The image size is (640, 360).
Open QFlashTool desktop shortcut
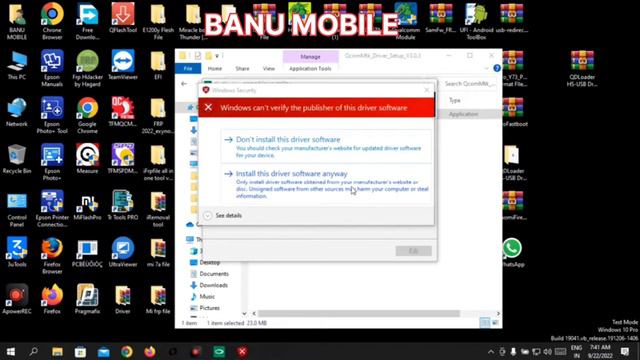coord(123,19)
